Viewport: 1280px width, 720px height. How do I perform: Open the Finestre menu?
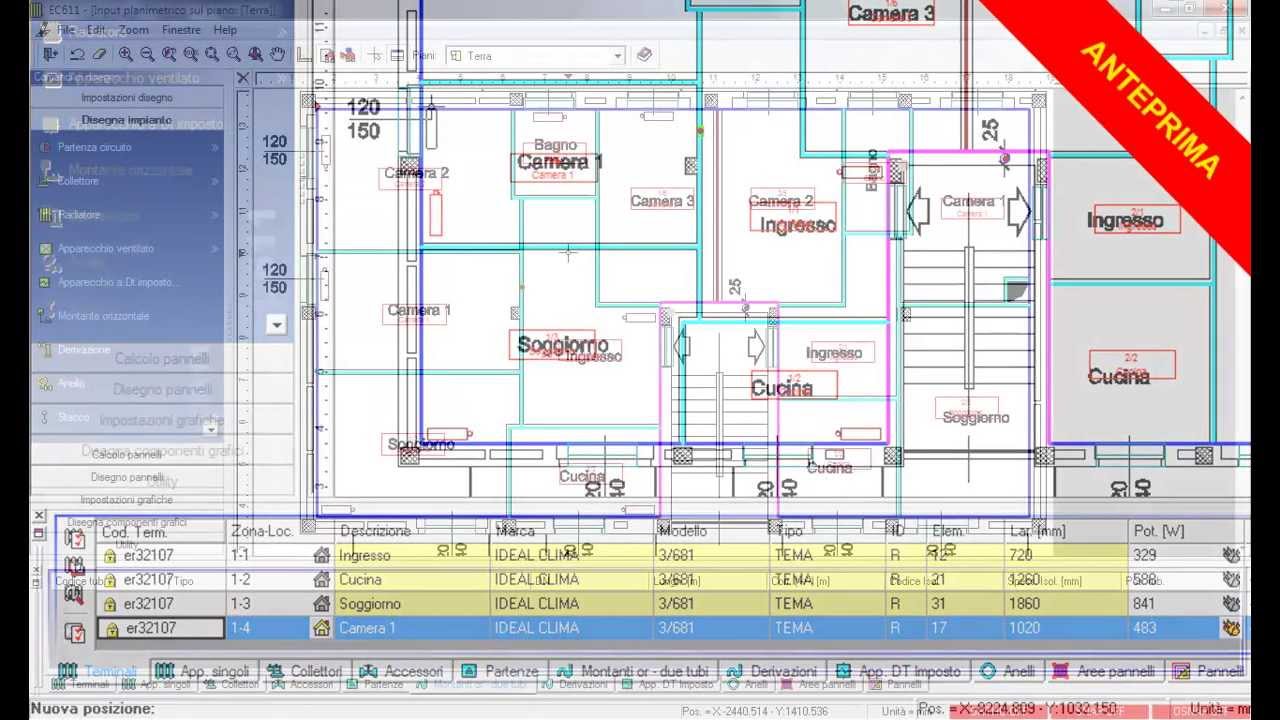(181, 30)
